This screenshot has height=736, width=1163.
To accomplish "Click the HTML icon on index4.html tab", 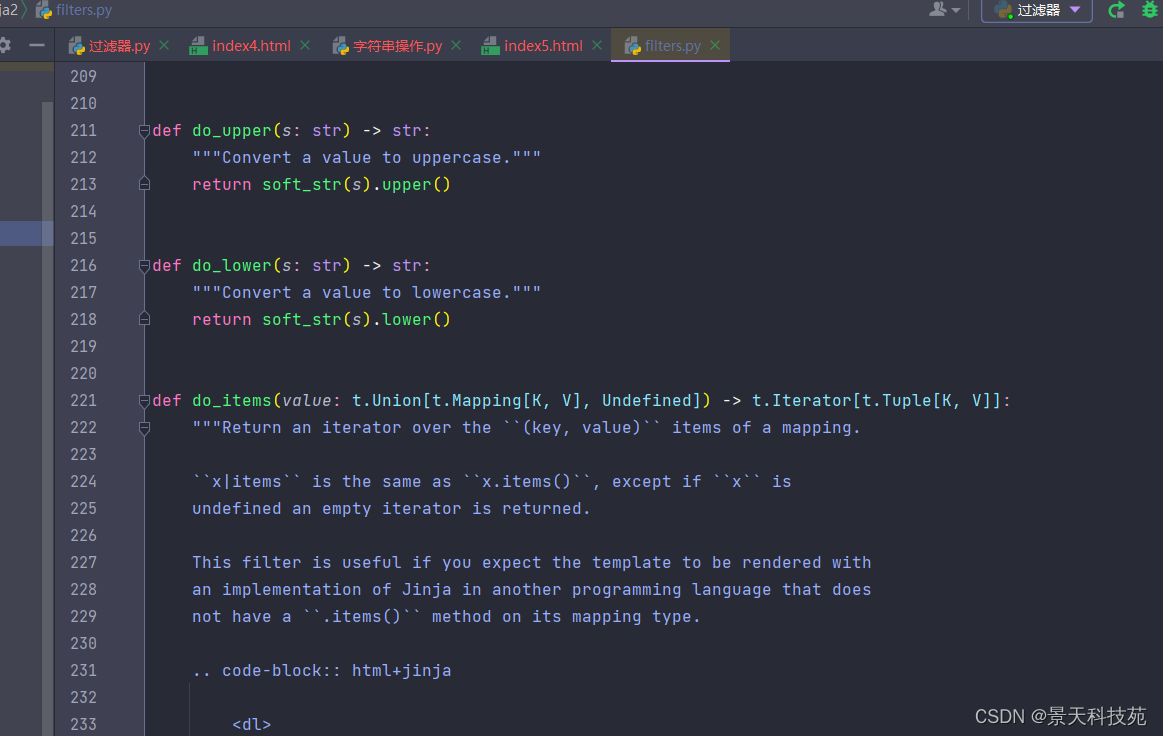I will point(198,47).
